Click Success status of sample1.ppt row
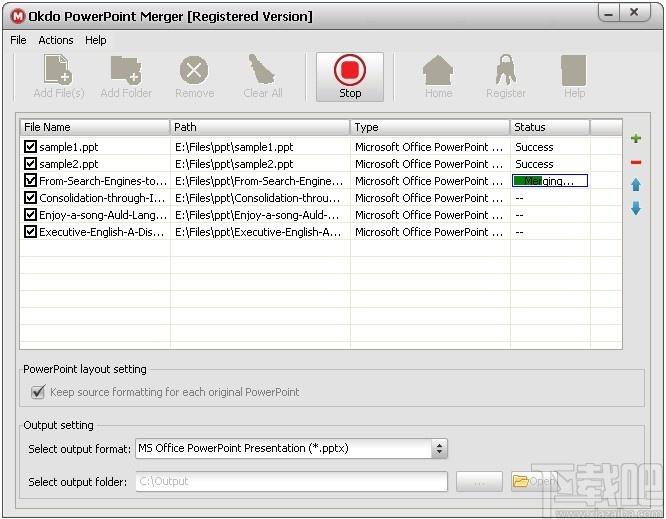The image size is (666, 519). (x=534, y=147)
